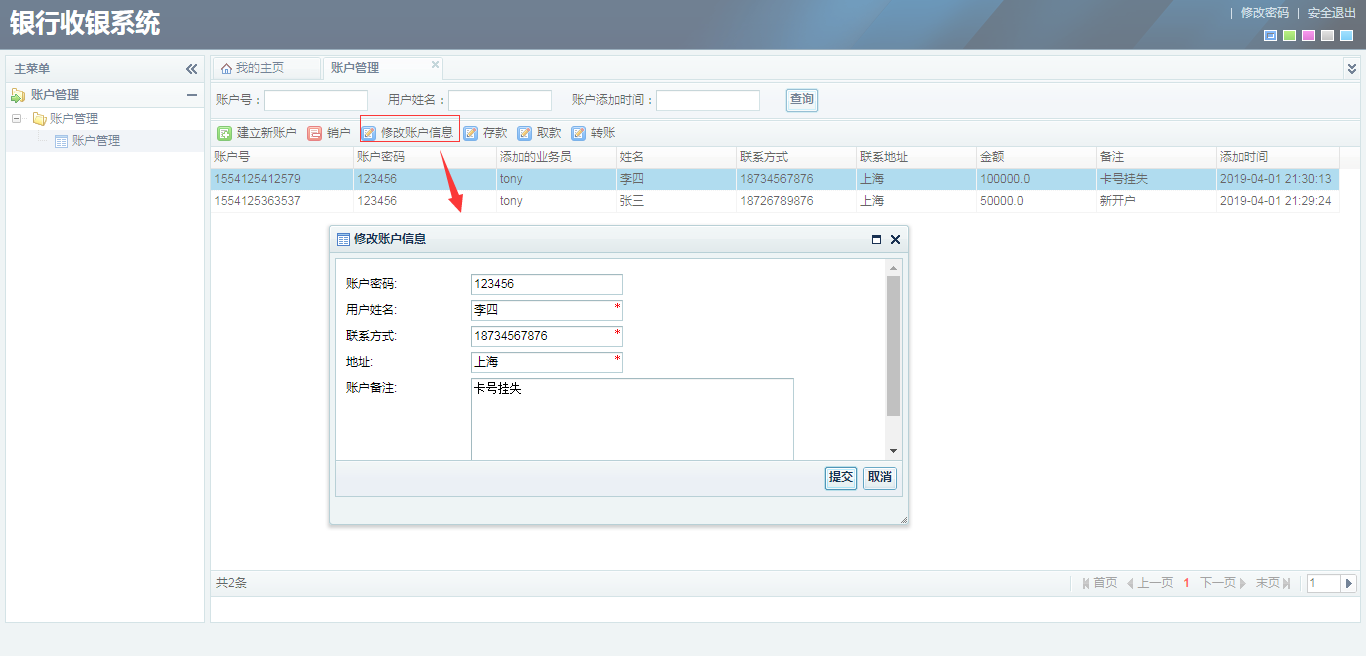Click the 50000.0 amount cell

point(1036,201)
